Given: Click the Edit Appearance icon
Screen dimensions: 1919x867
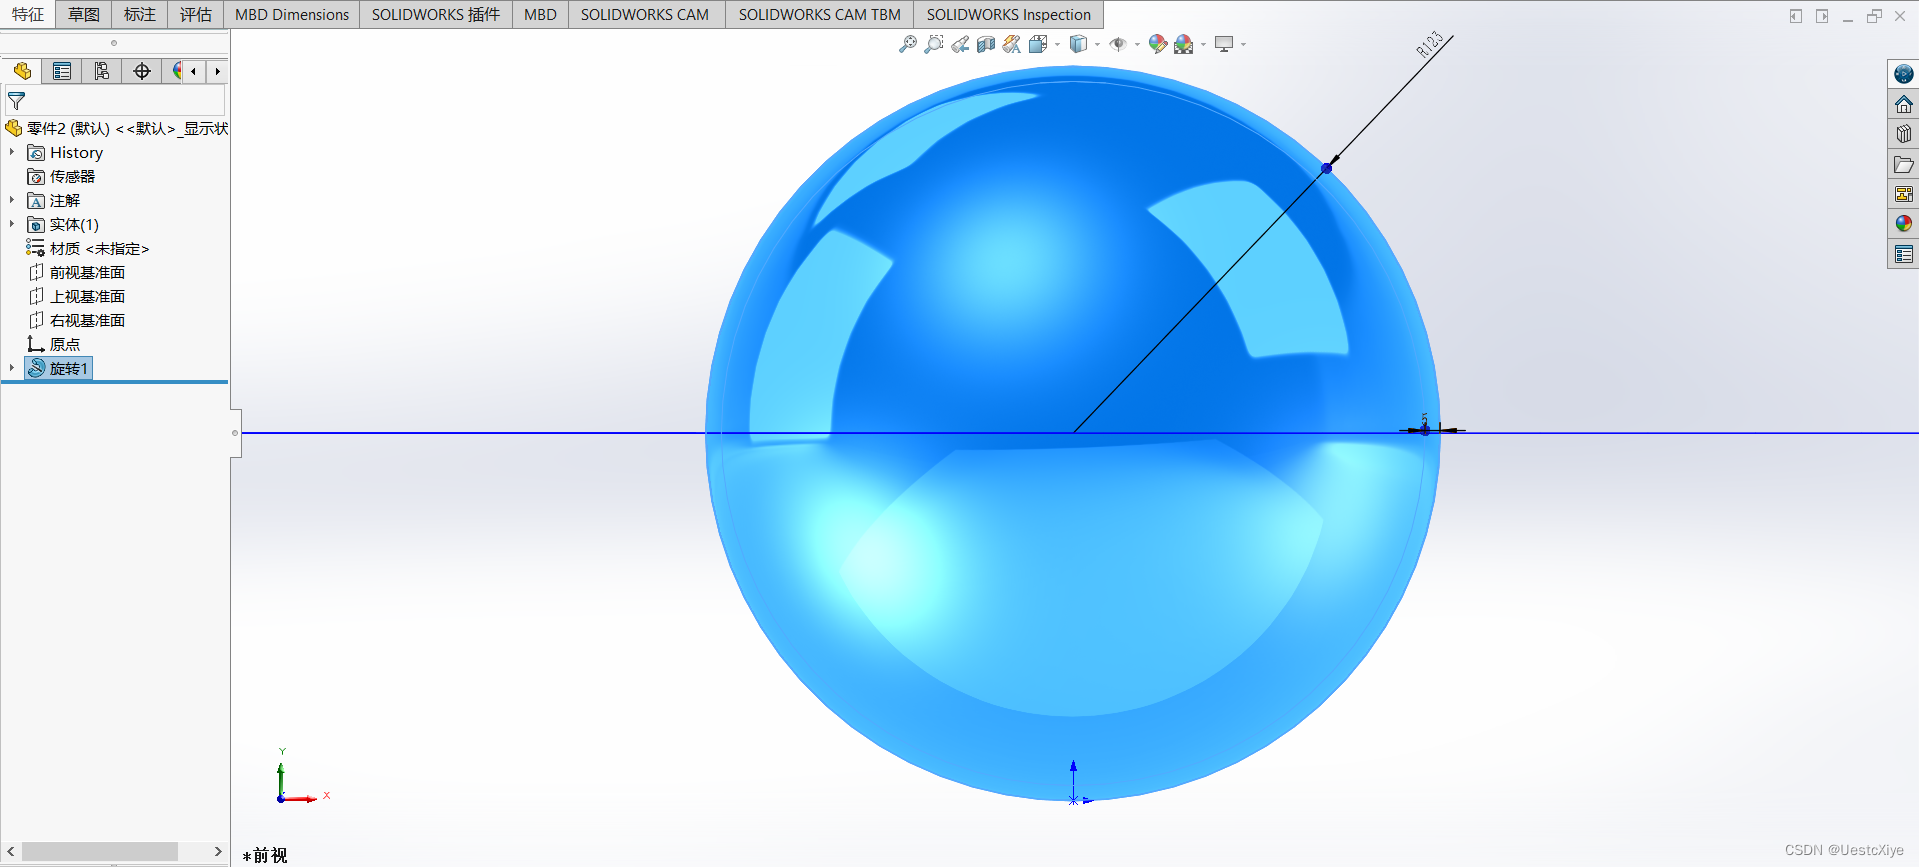Looking at the screenshot, I should [1158, 44].
